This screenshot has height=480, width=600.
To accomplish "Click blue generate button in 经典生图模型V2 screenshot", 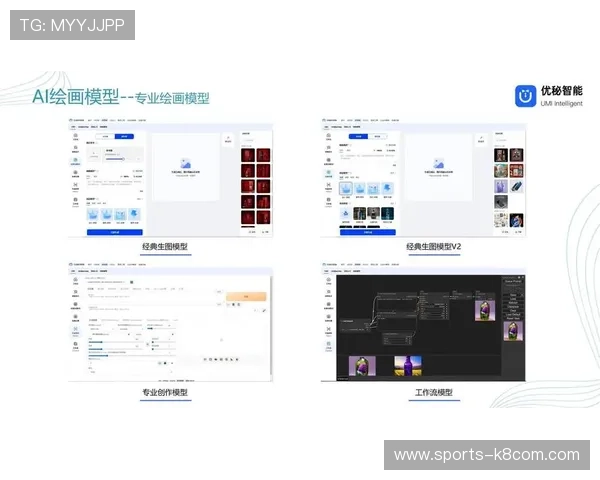I will (368, 232).
